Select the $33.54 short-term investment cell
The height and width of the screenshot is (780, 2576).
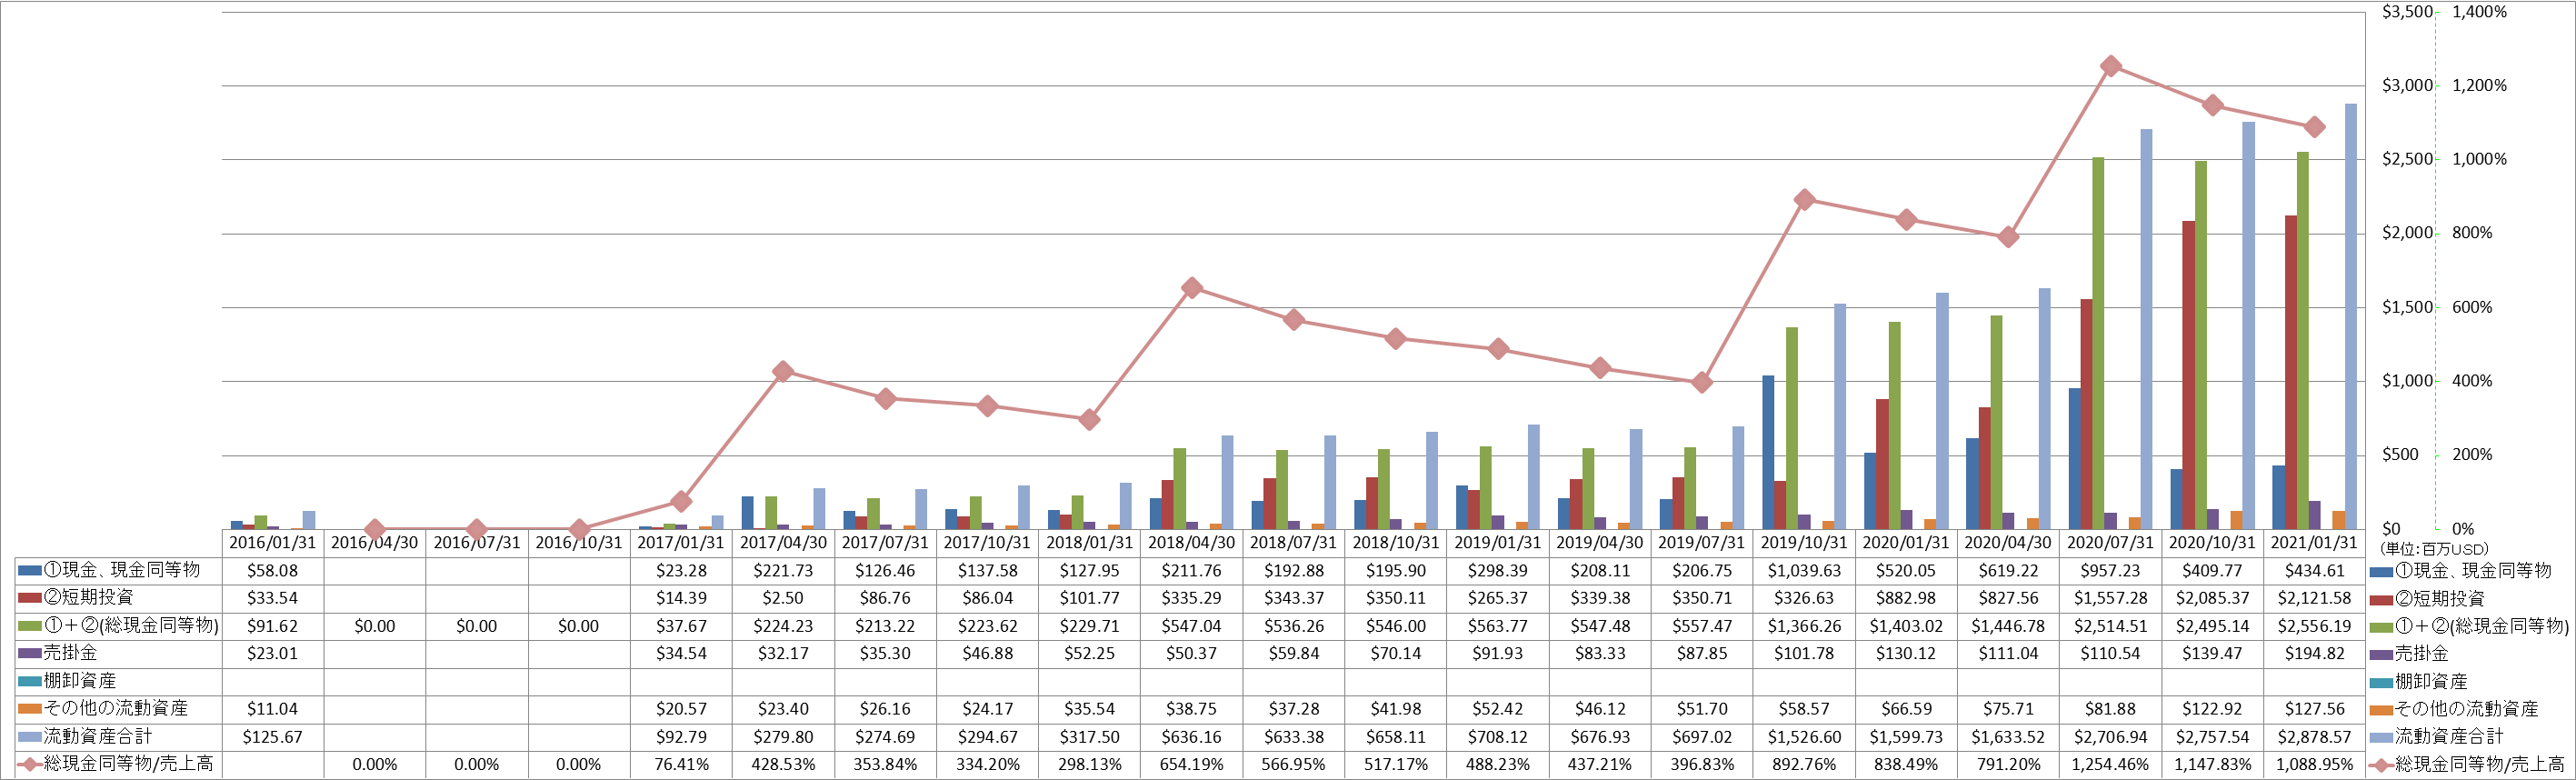click(272, 598)
